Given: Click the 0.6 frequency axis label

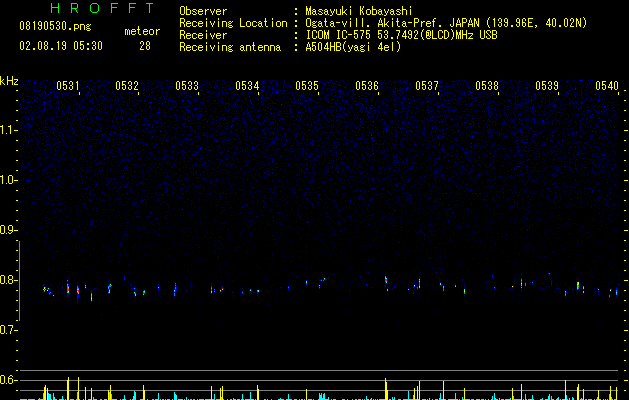Looking at the screenshot, I should 8,380.
